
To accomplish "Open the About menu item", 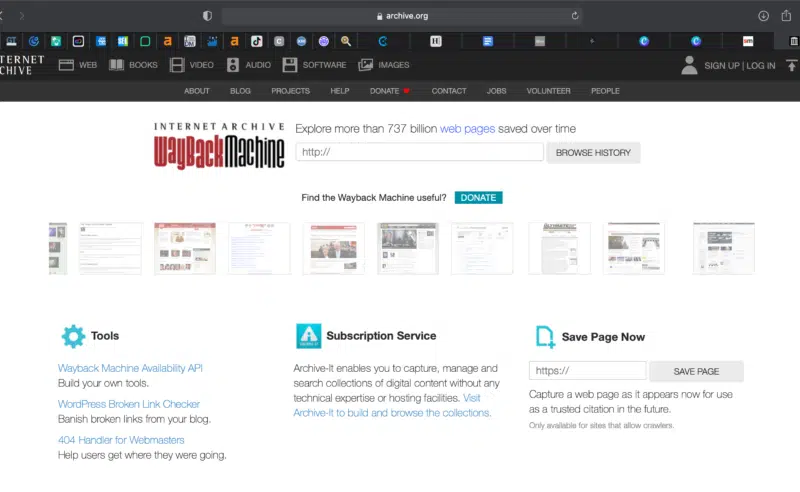I will (x=196, y=91).
